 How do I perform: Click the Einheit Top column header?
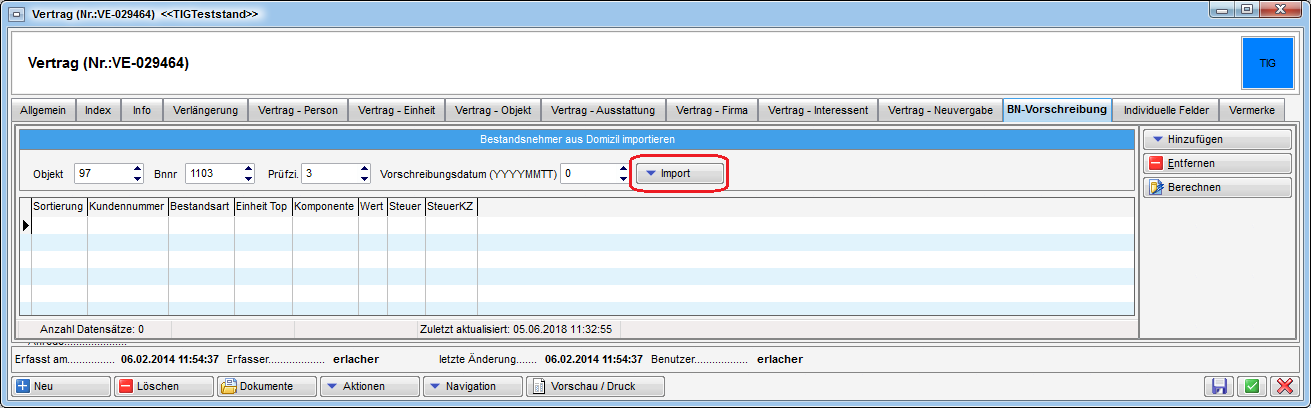tap(263, 206)
